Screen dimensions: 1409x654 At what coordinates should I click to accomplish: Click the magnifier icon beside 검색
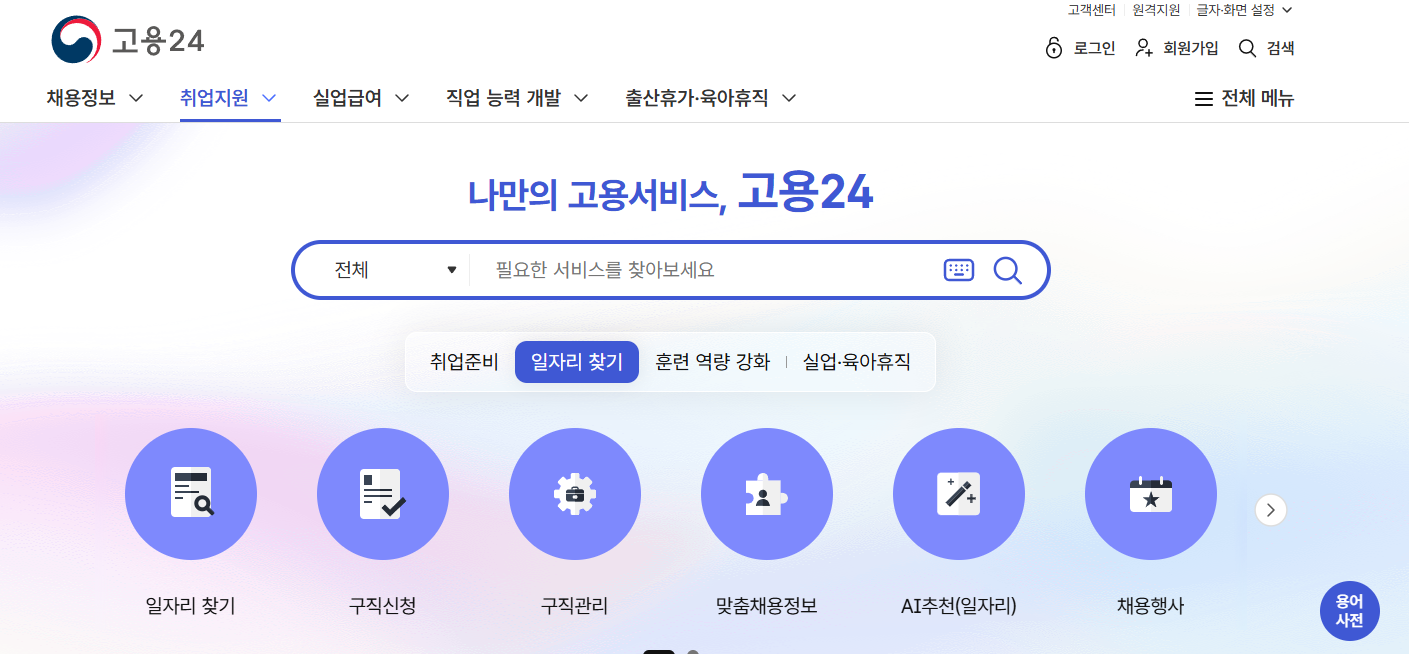[x=1247, y=48]
